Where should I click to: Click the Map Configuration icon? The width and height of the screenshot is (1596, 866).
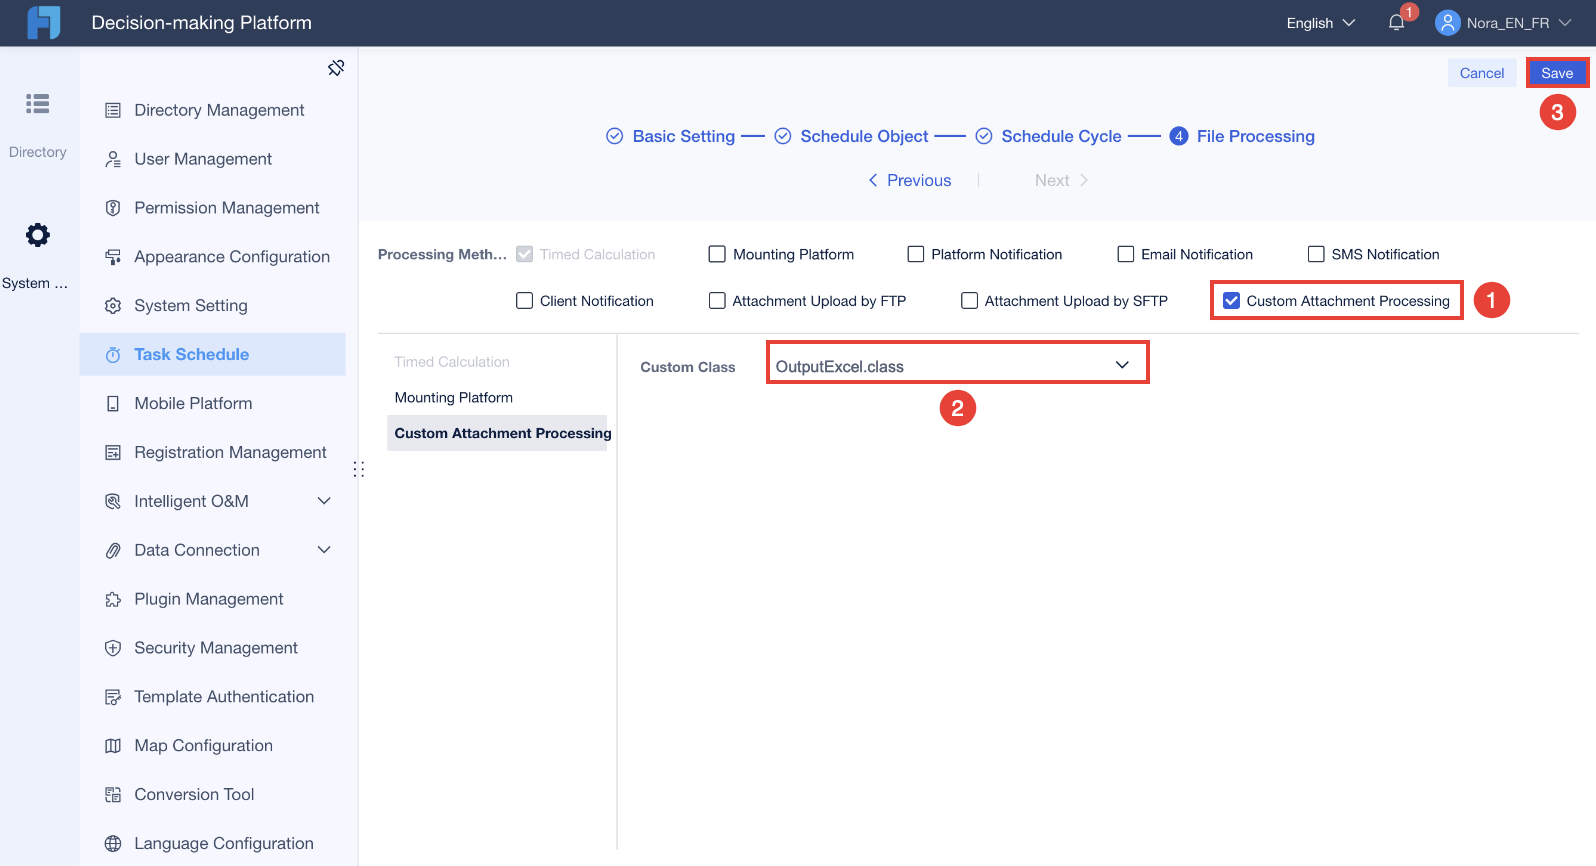[113, 746]
